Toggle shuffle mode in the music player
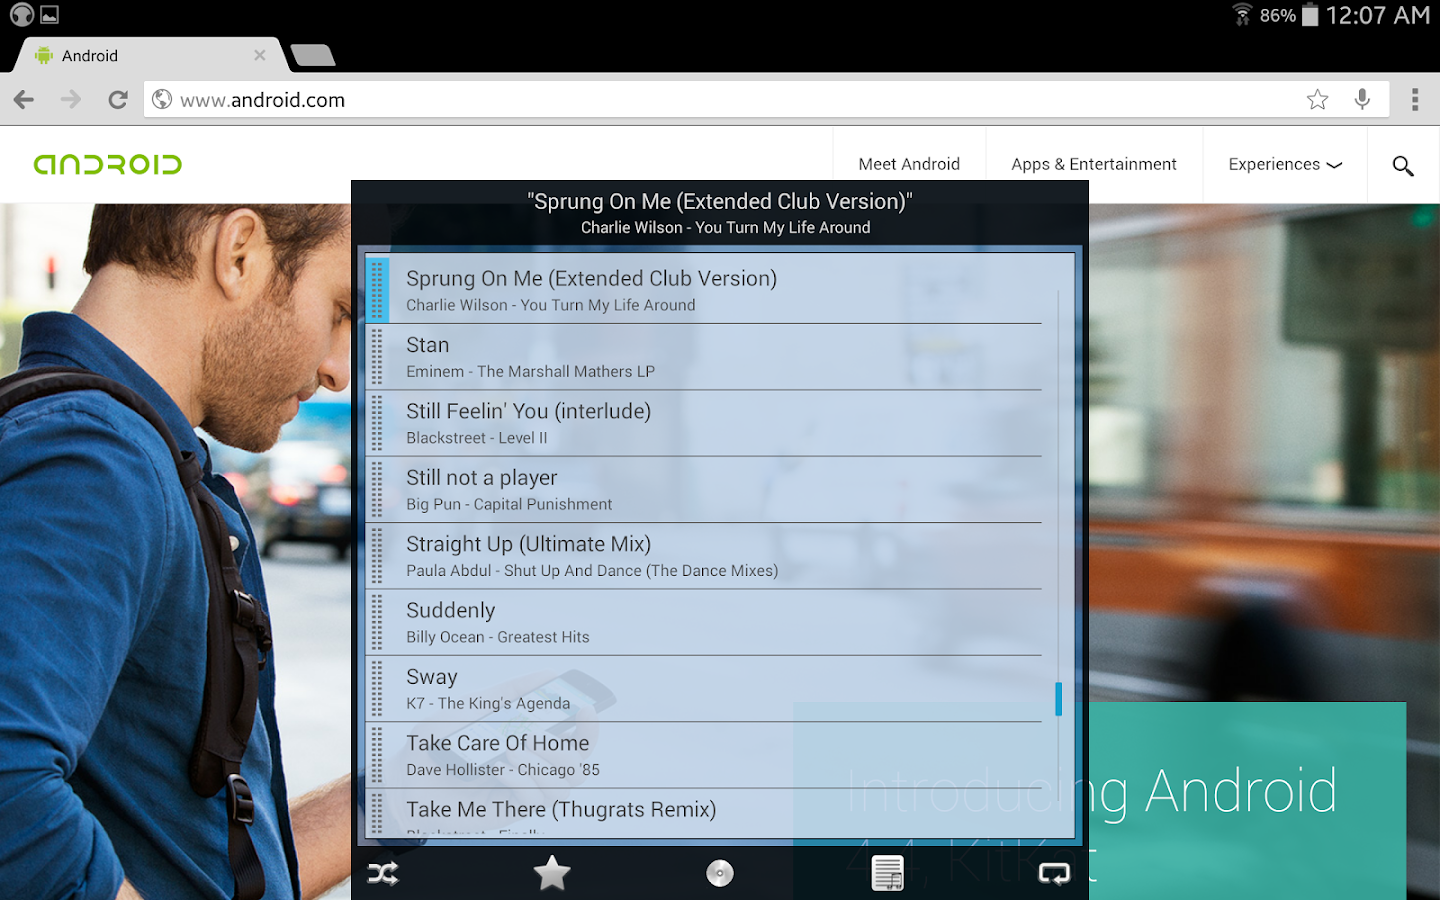The width and height of the screenshot is (1440, 900). pos(383,874)
